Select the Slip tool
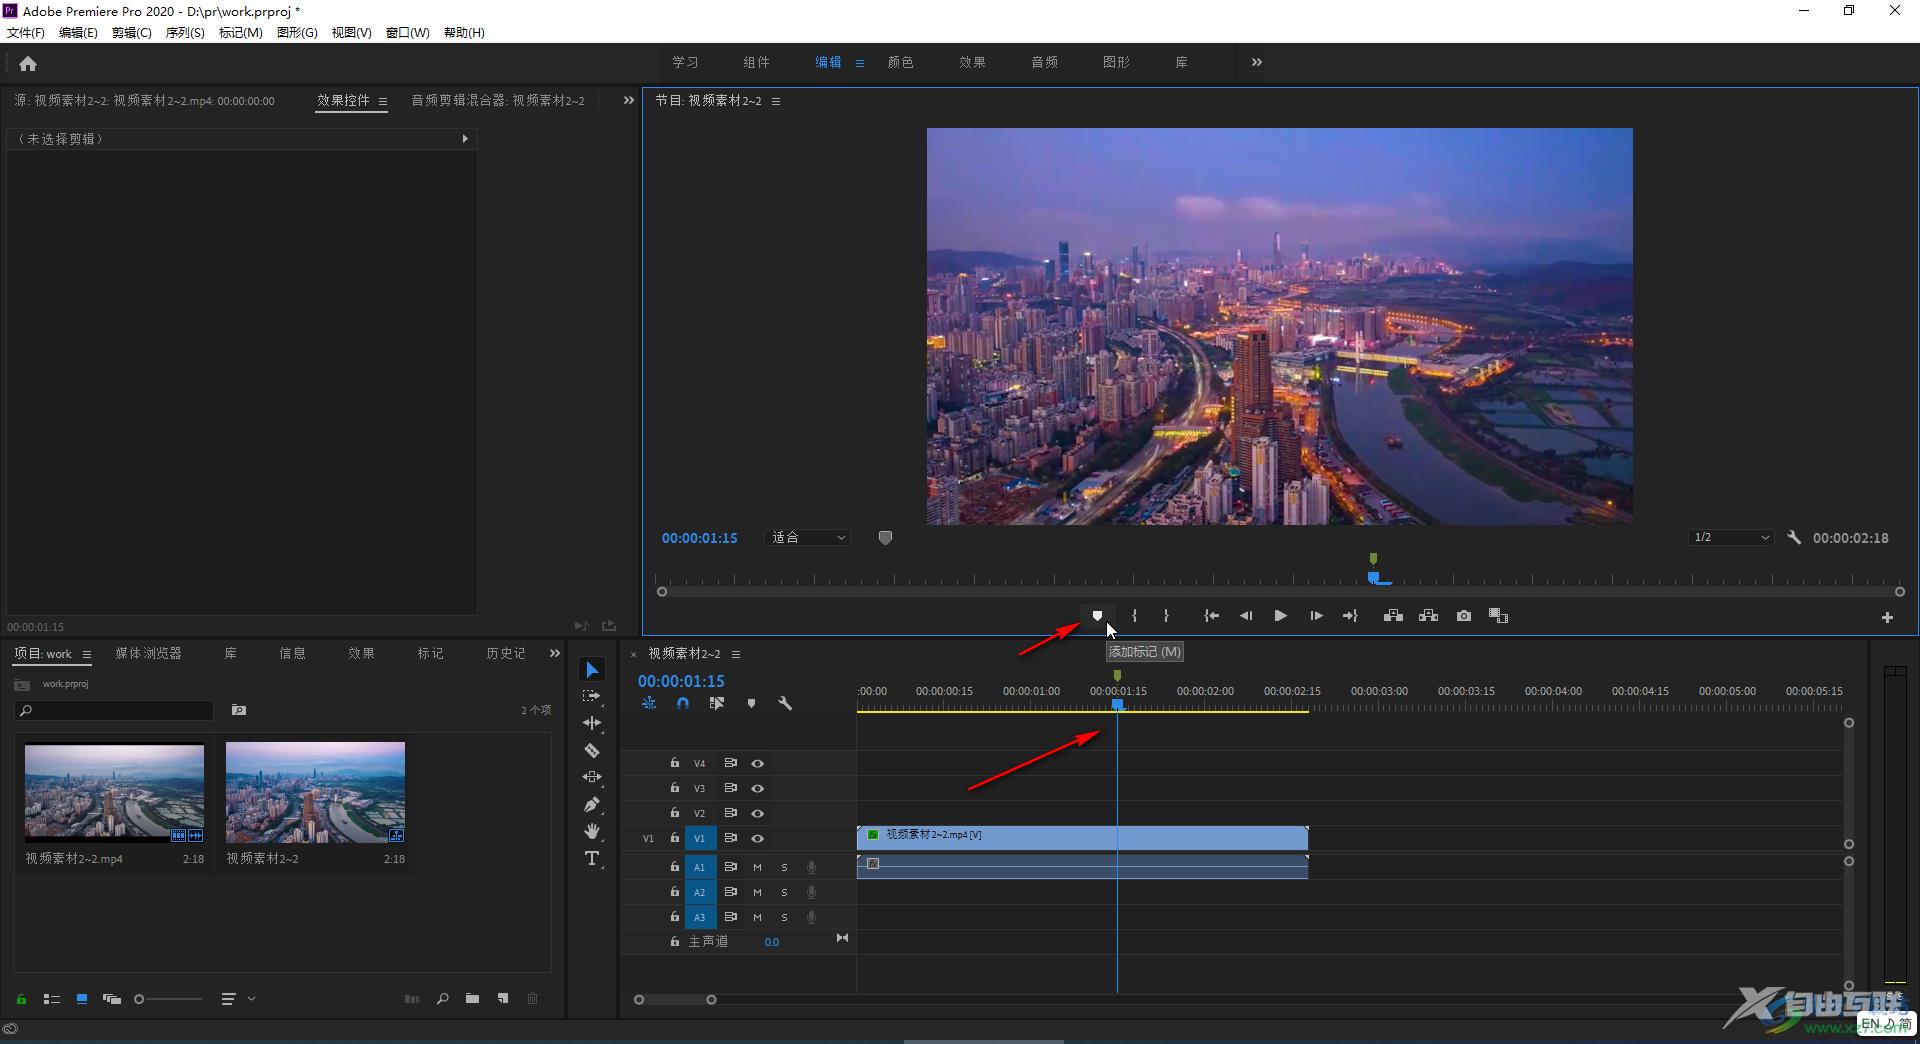The width and height of the screenshot is (1920, 1044). pos(592,777)
